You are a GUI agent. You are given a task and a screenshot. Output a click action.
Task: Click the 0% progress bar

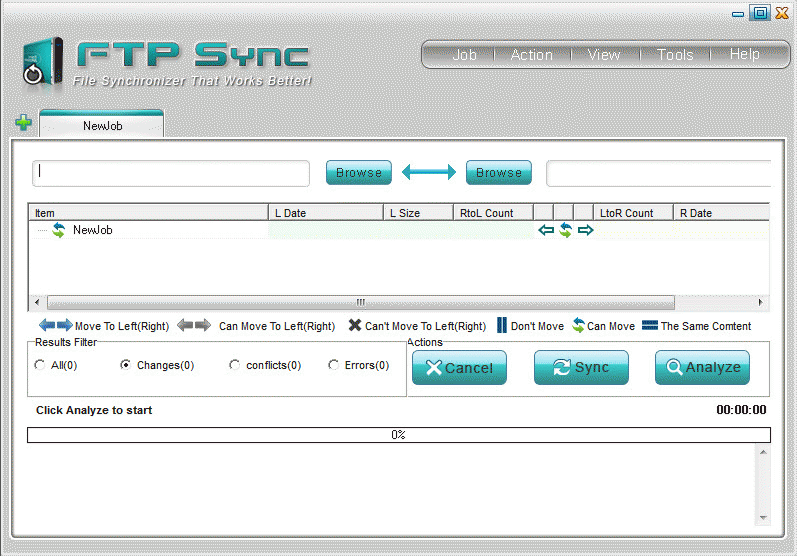coord(399,435)
